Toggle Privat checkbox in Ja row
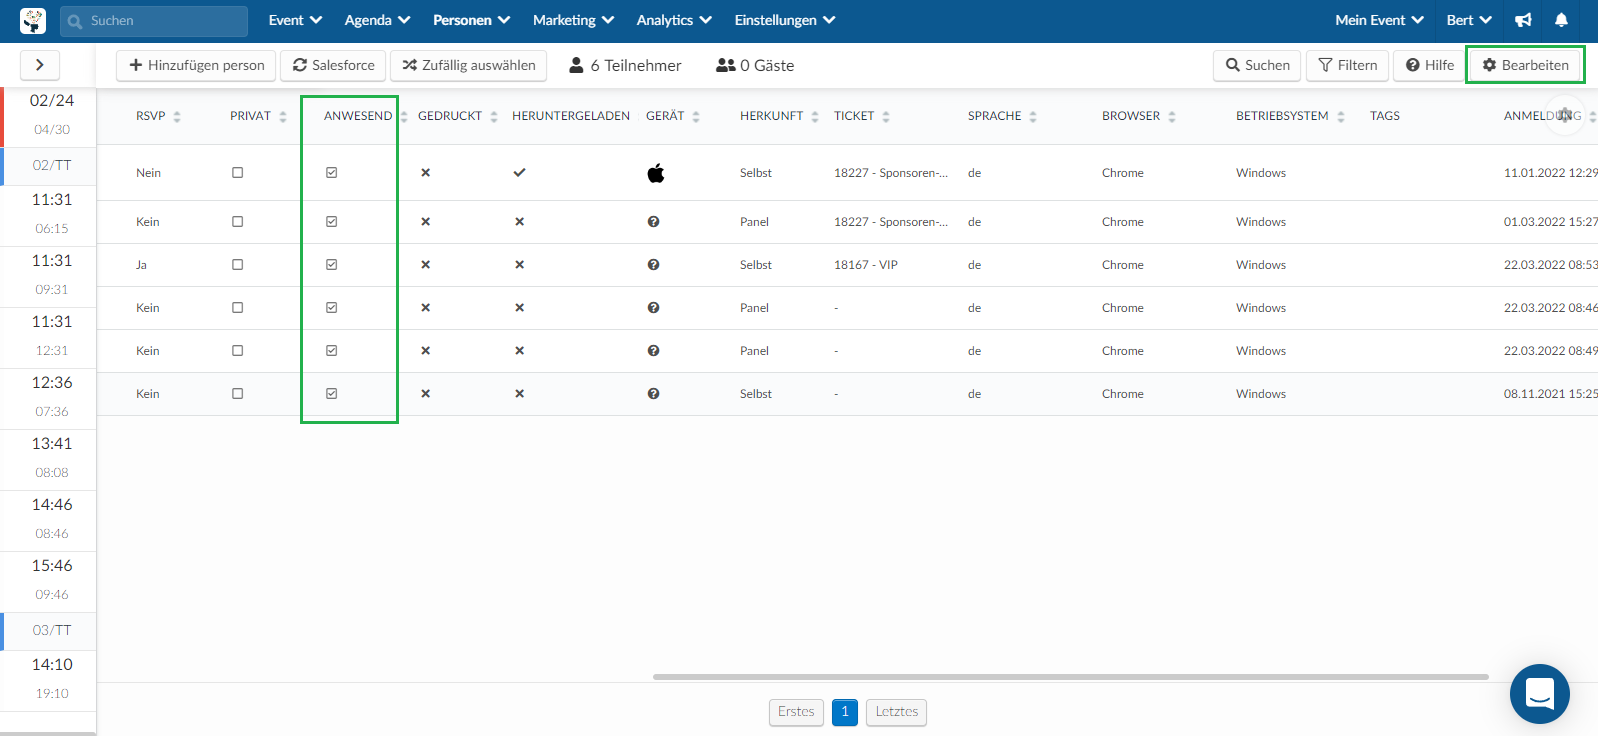This screenshot has height=736, width=1598. (x=237, y=265)
